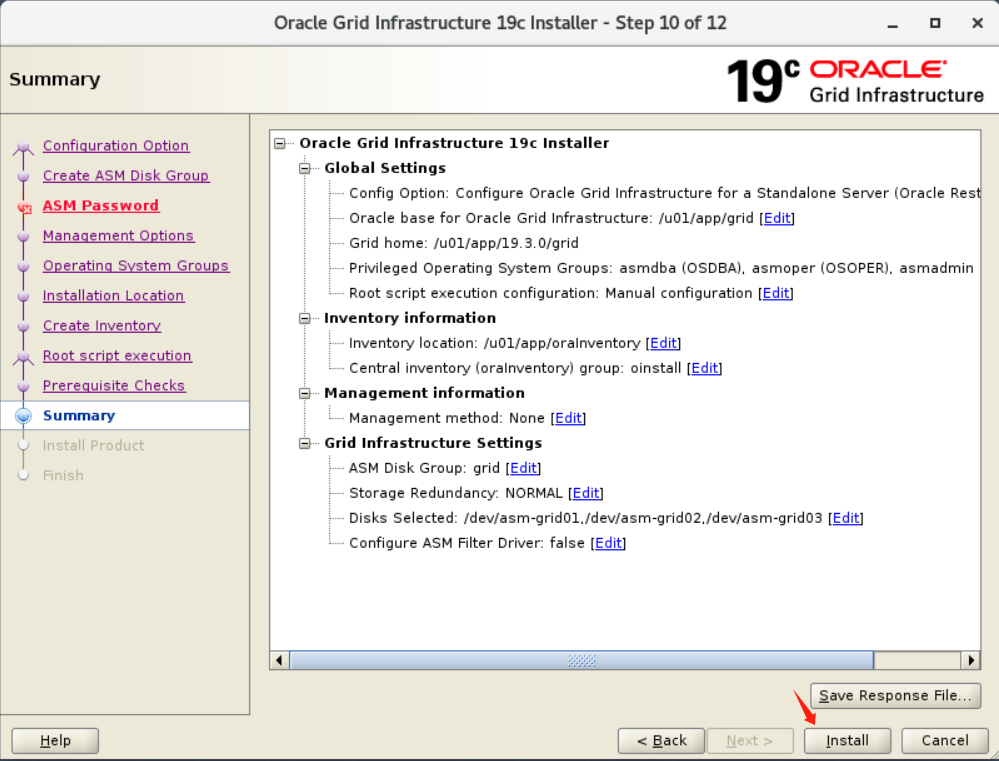Click the Installation Location step bullet
This screenshot has width=999, height=761.
24,296
